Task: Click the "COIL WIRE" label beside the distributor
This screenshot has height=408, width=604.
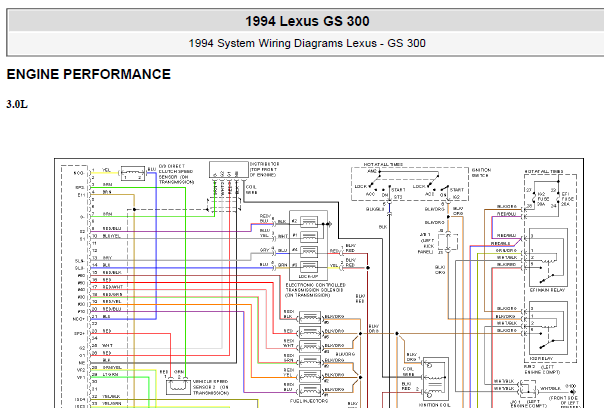Action: click(x=251, y=190)
